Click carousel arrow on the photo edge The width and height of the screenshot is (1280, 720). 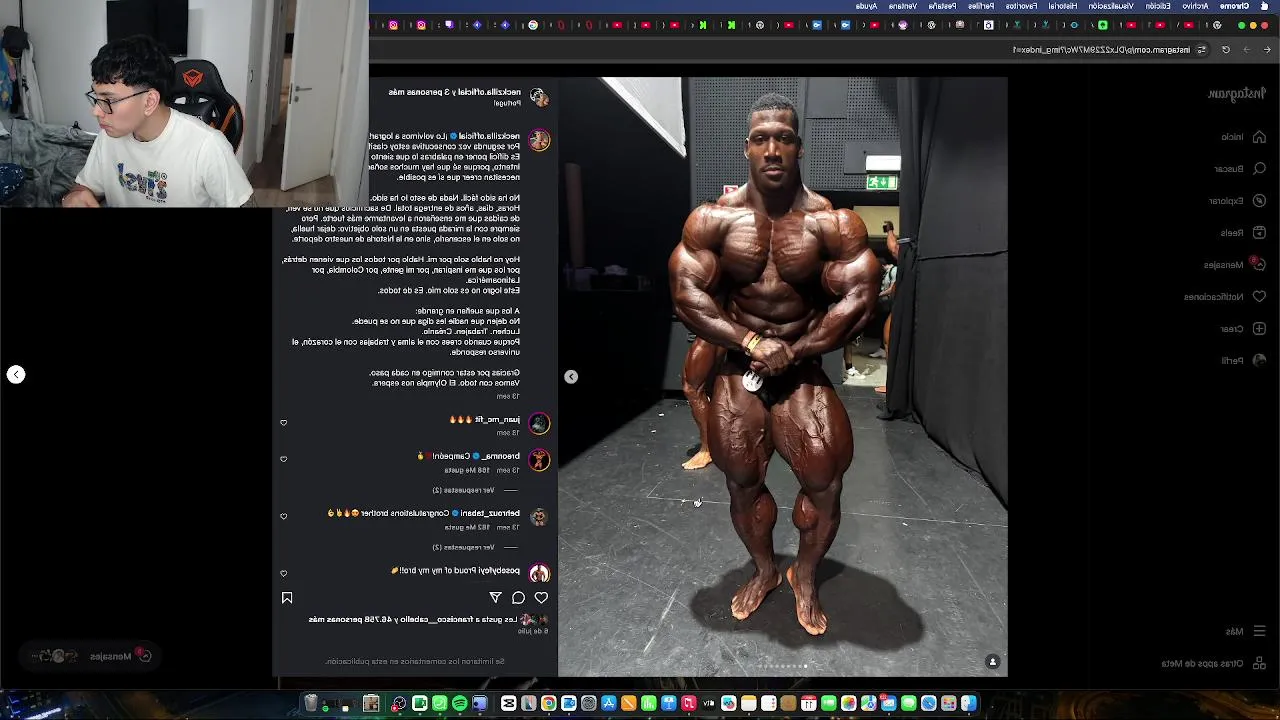pyautogui.click(x=571, y=377)
